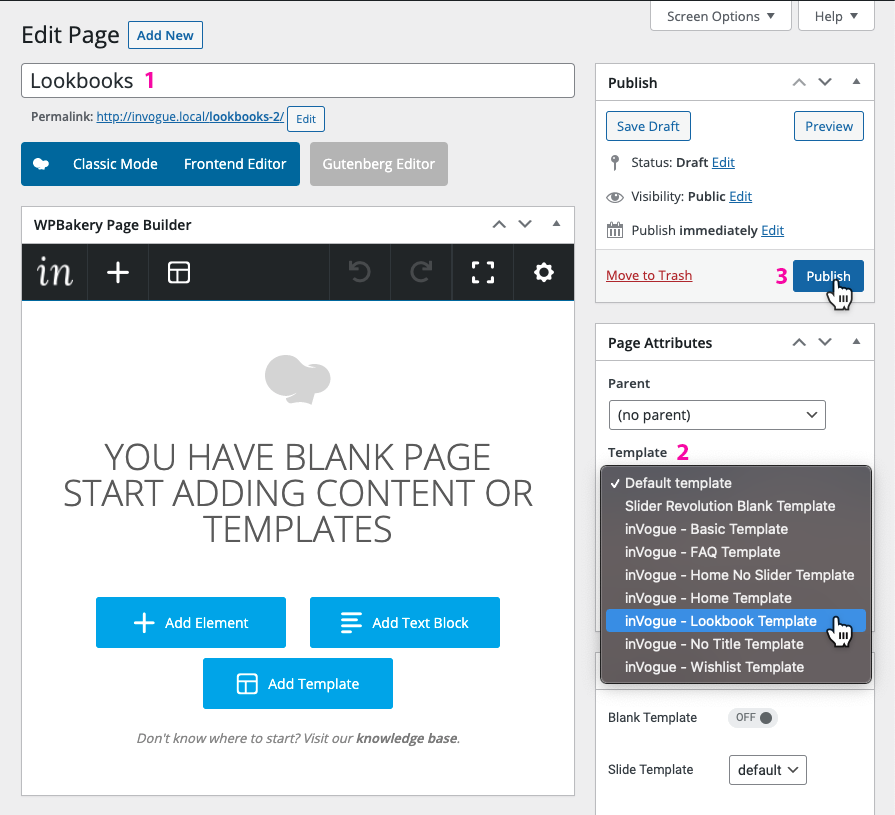Collapse the WPBakery Page Builder panel
Screen dimensions: 895x815
pos(557,225)
